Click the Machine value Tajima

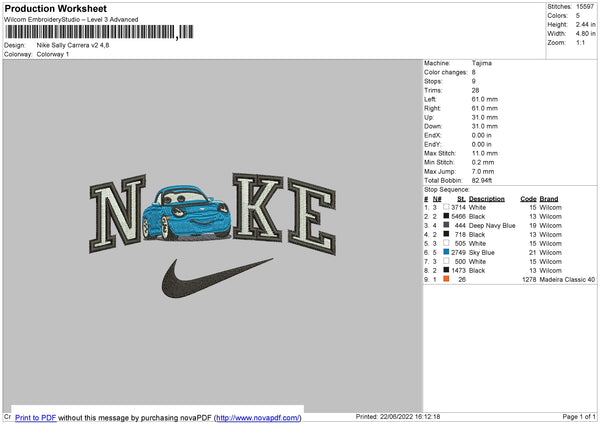(481, 63)
